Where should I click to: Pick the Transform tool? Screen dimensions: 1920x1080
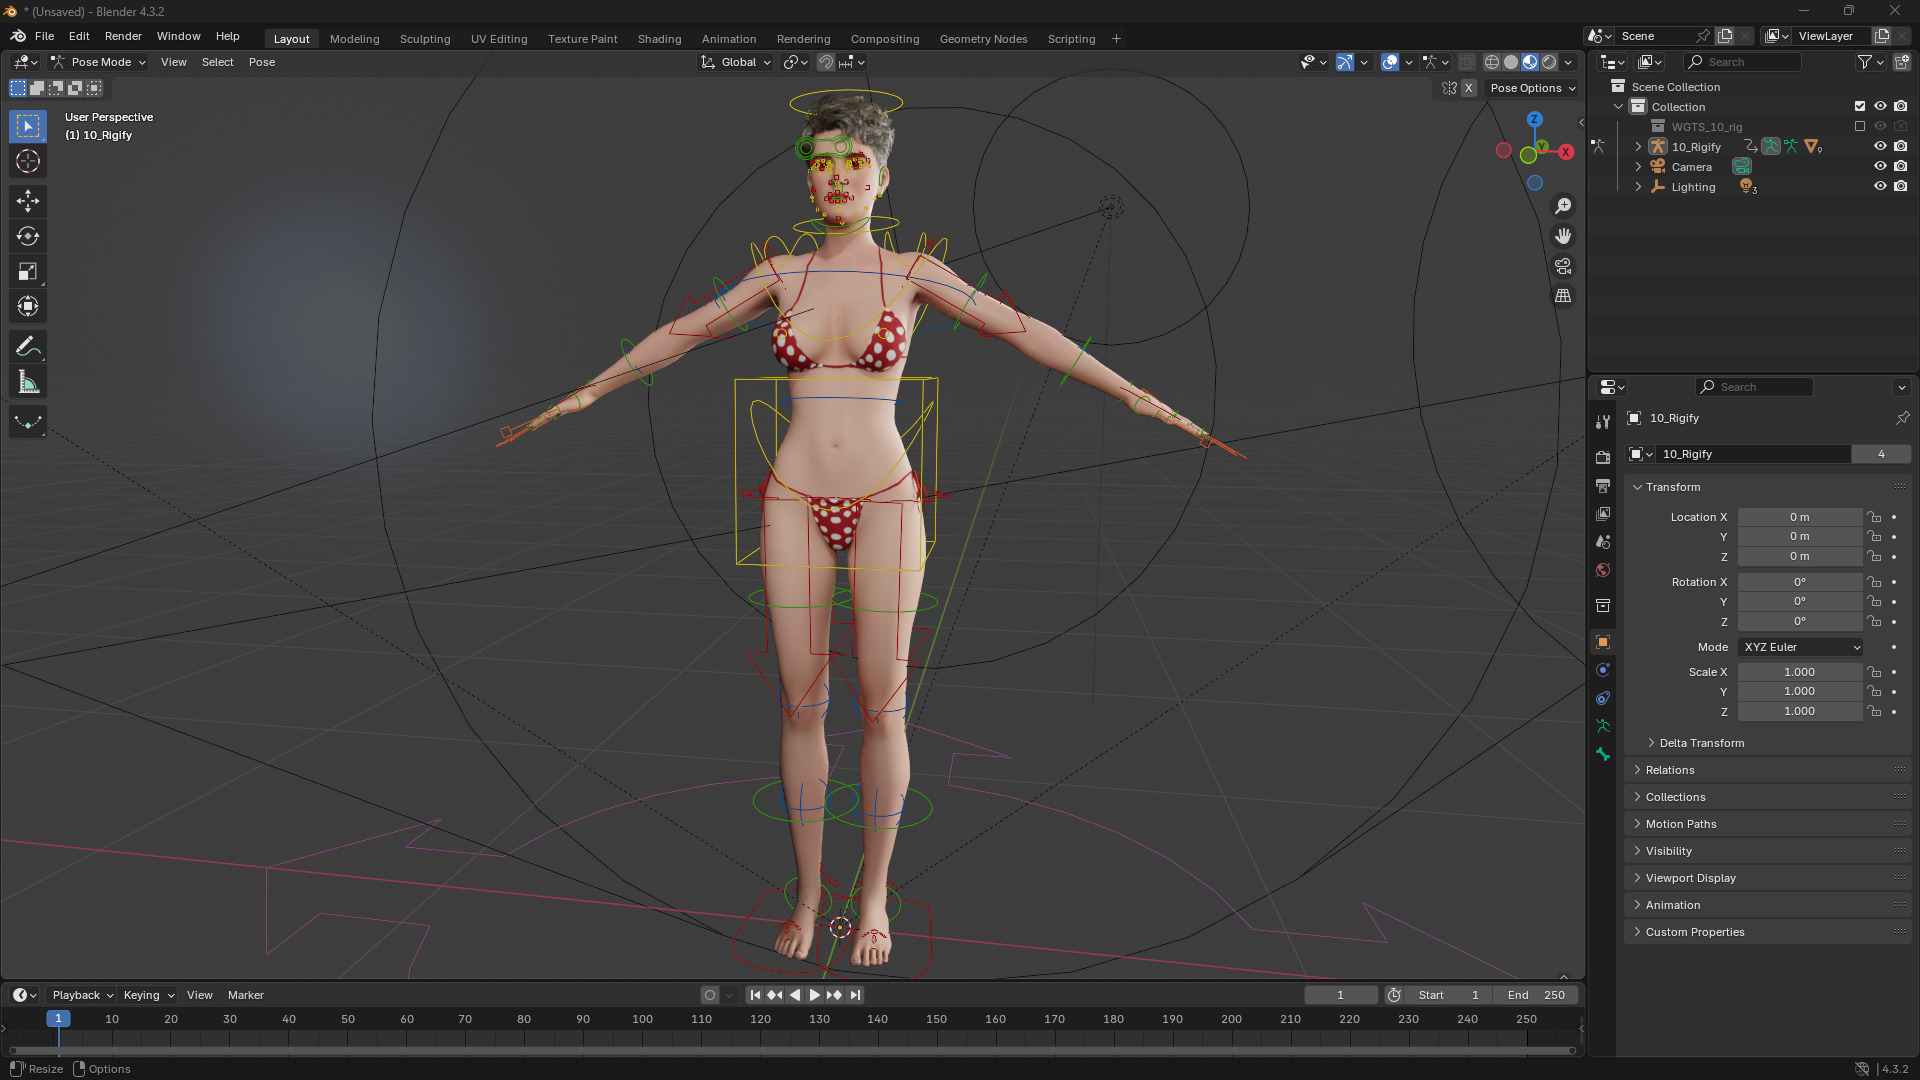point(28,306)
